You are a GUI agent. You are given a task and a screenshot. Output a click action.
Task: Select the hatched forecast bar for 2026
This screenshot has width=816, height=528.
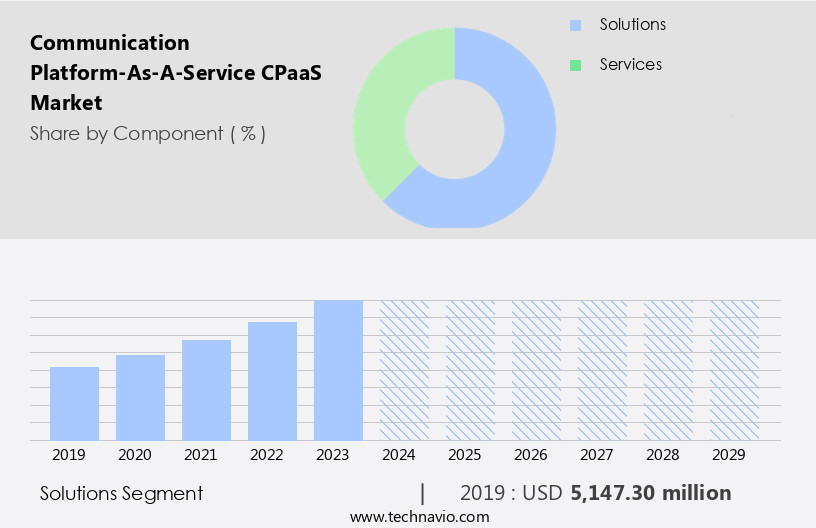pos(536,370)
